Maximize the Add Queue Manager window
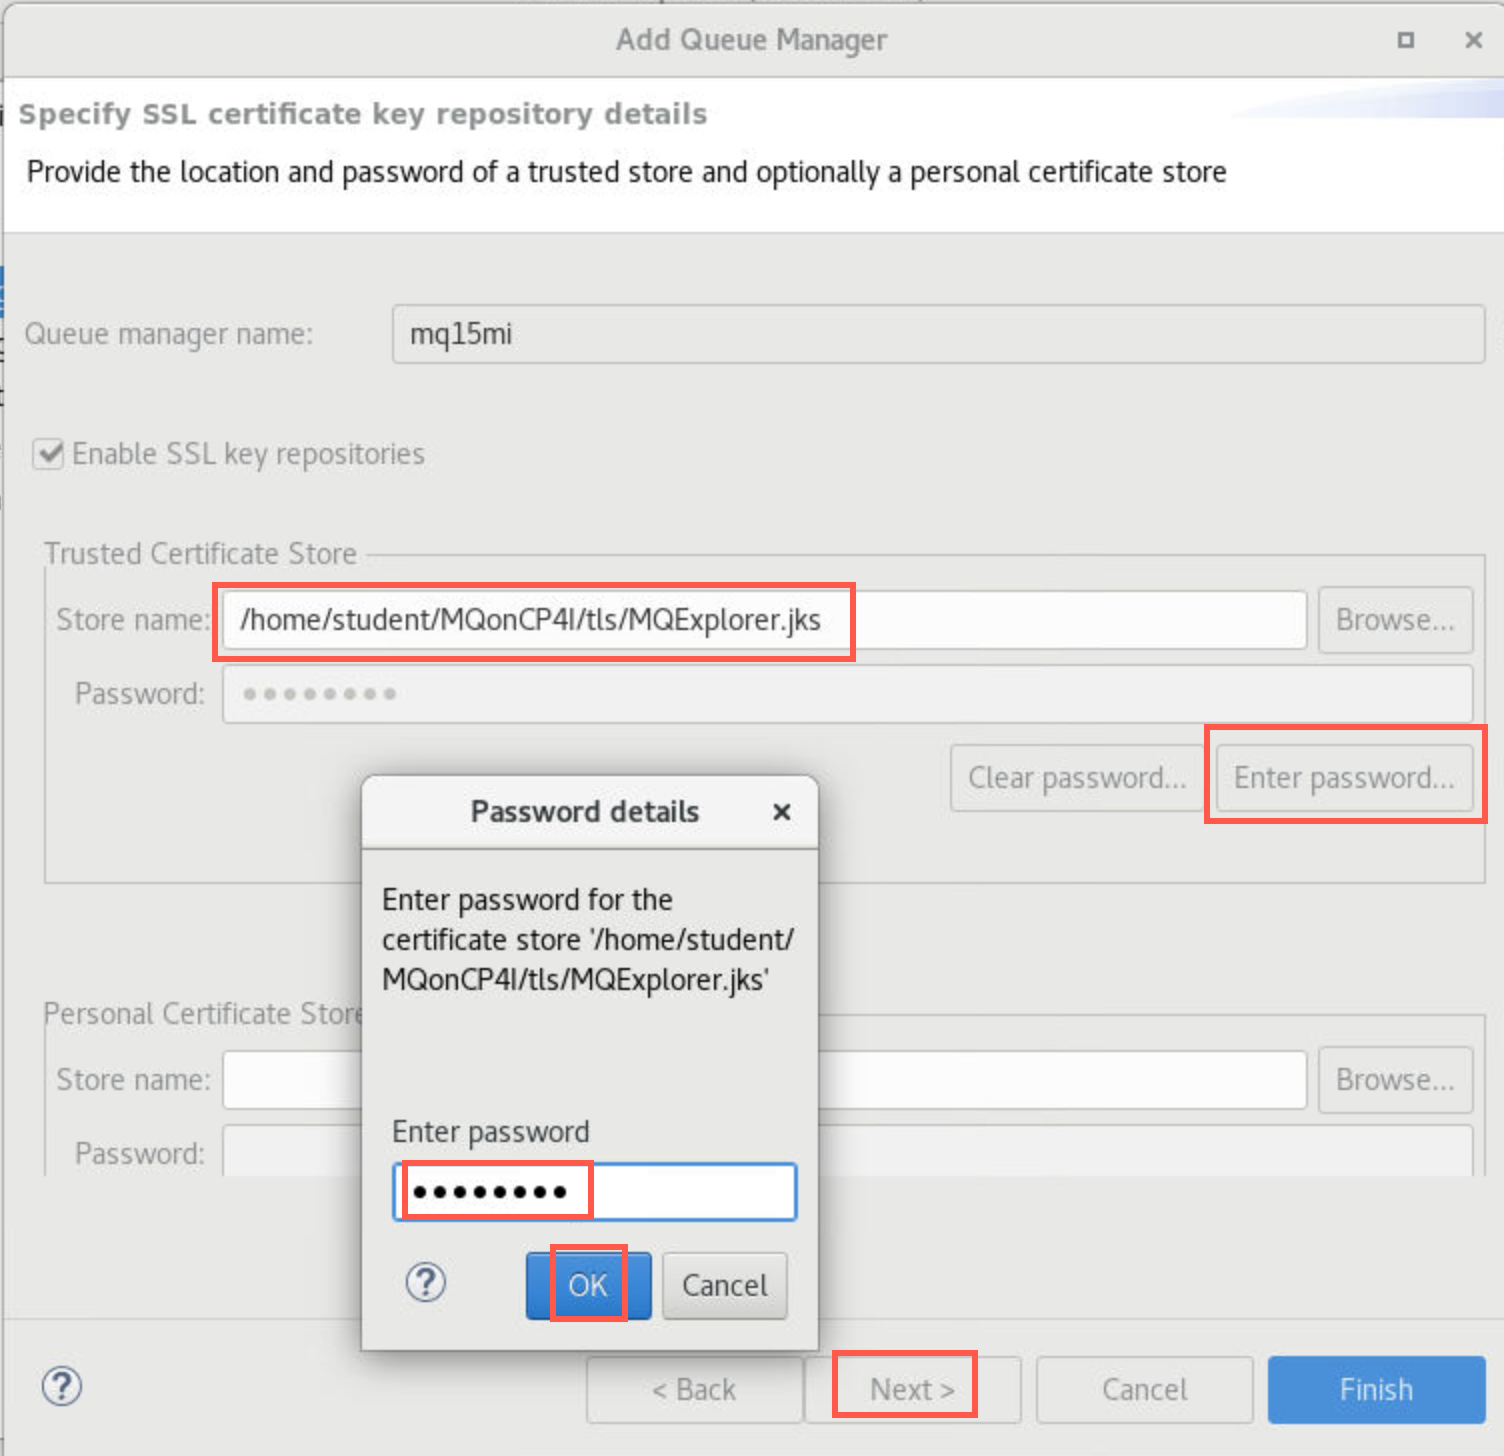 [1406, 40]
